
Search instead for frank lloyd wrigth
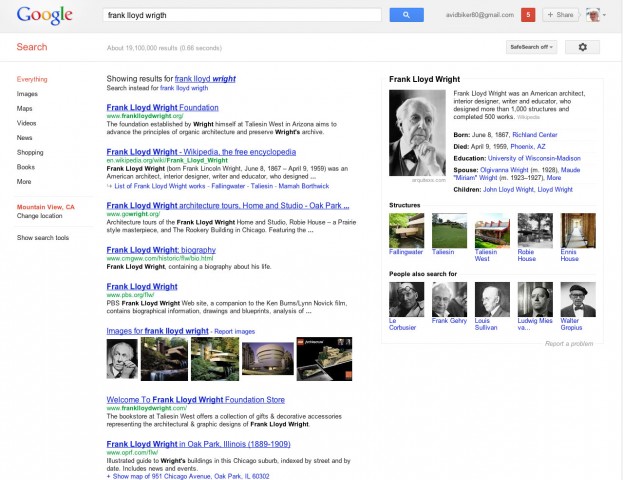pyautogui.click(x=184, y=88)
